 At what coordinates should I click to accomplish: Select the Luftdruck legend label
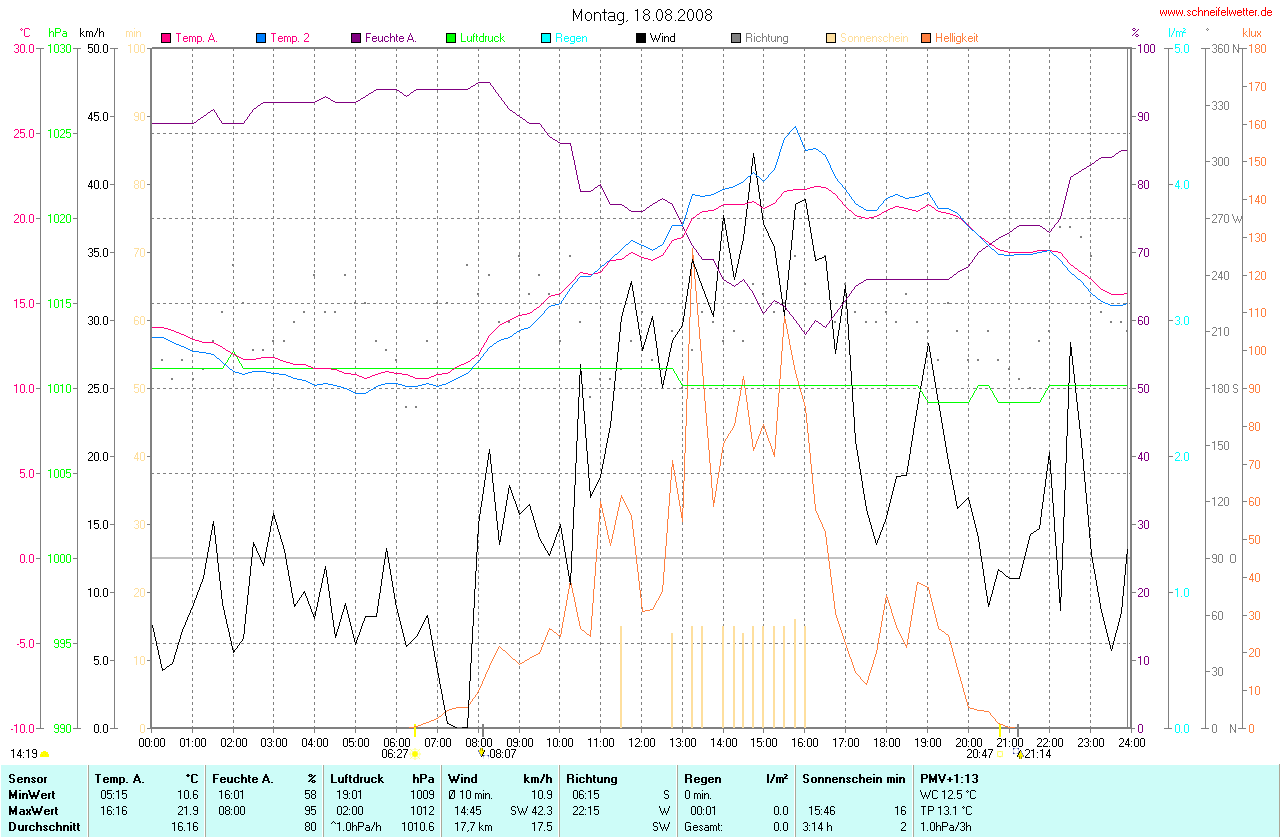[x=482, y=38]
